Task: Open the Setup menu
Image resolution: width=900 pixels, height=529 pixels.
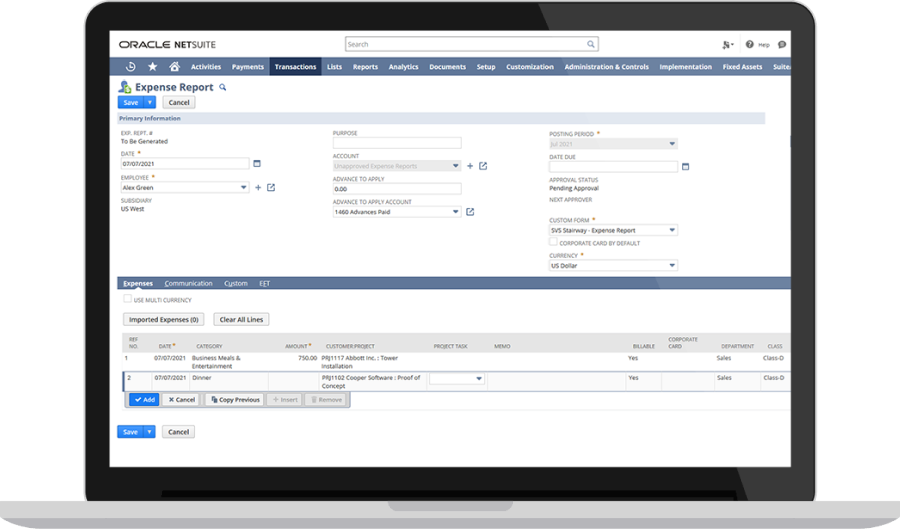Action: coord(486,67)
